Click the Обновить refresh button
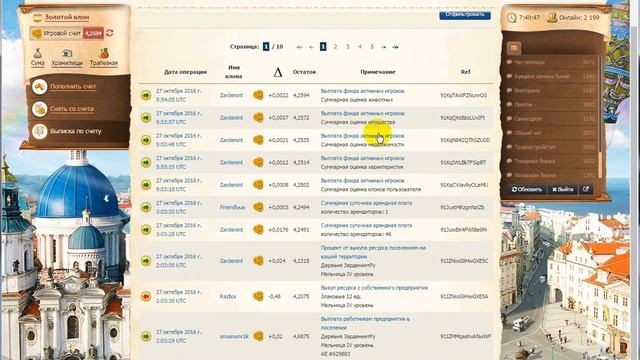Viewport: 640px width, 360px height. pyautogui.click(x=527, y=189)
